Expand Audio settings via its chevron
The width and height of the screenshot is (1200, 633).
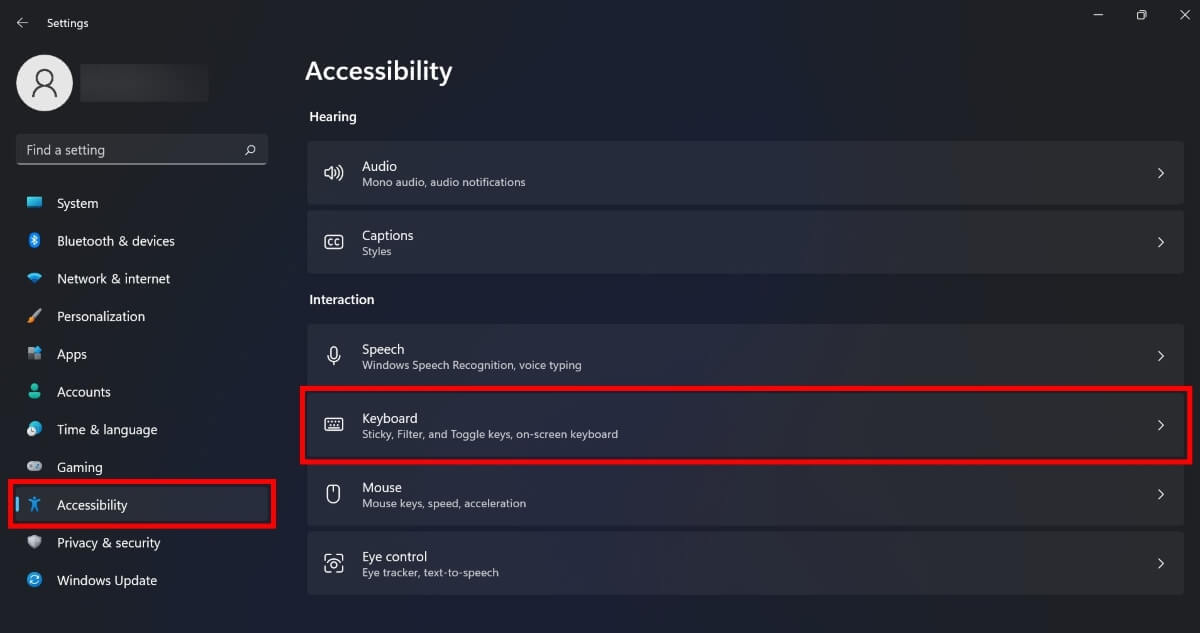pos(1161,173)
